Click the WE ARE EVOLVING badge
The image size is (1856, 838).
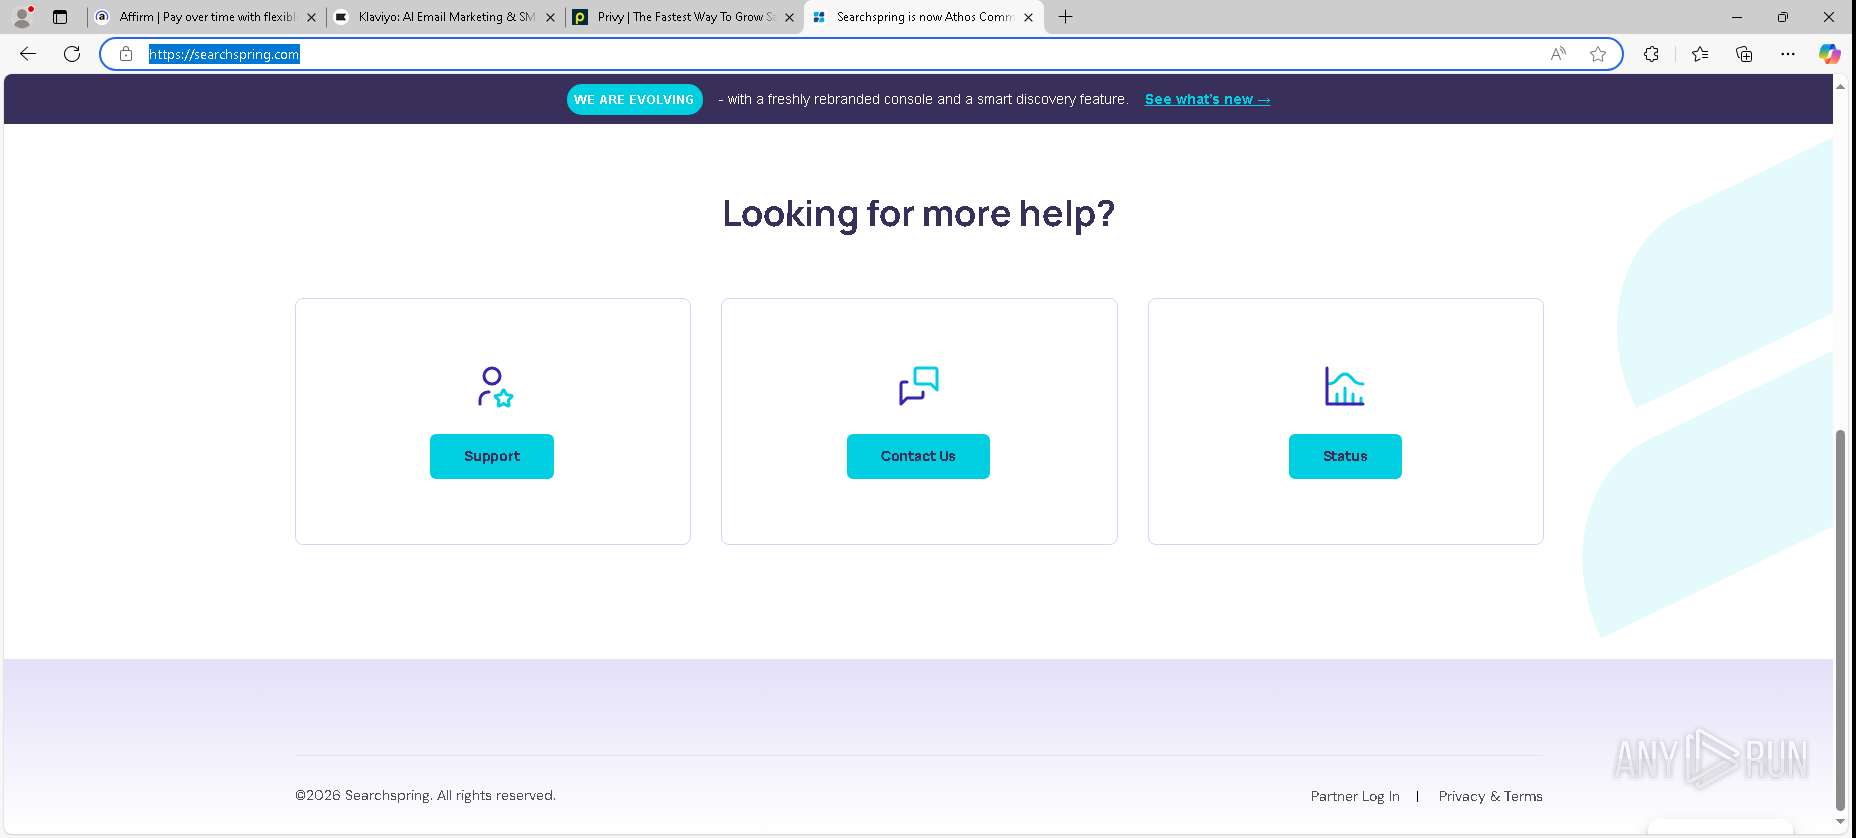634,99
